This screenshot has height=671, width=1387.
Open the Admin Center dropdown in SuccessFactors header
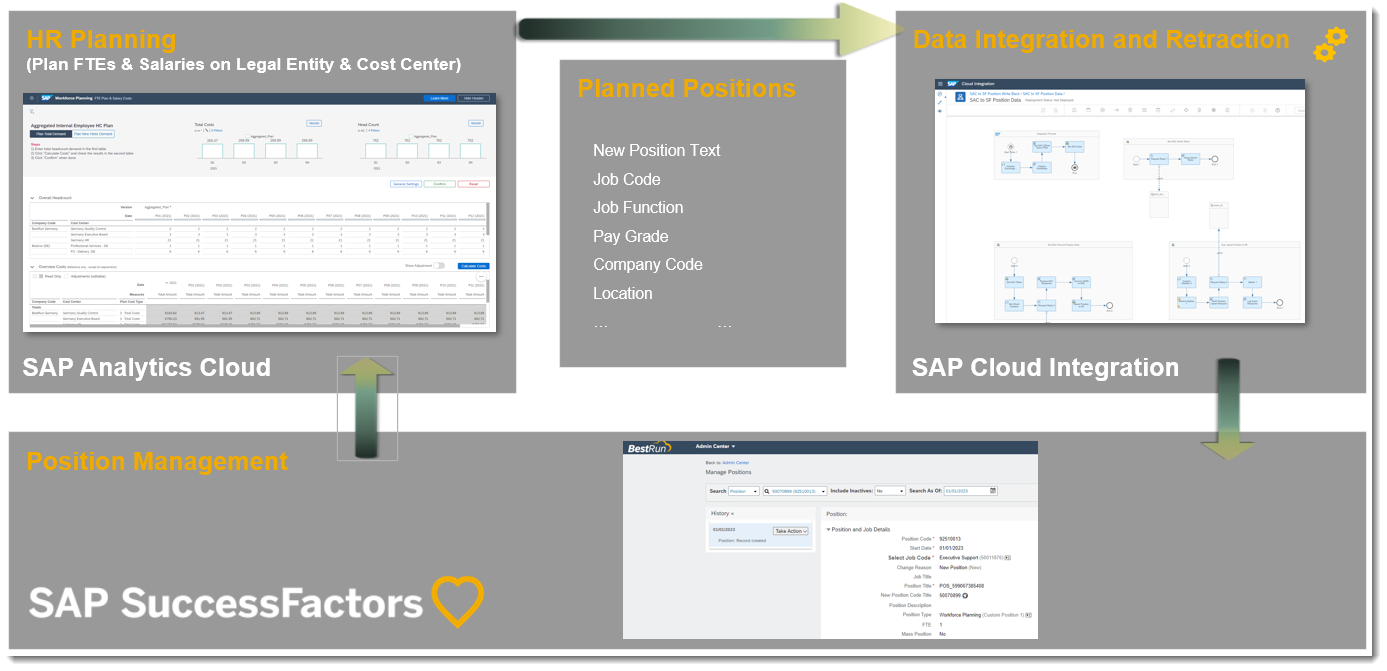(x=716, y=446)
